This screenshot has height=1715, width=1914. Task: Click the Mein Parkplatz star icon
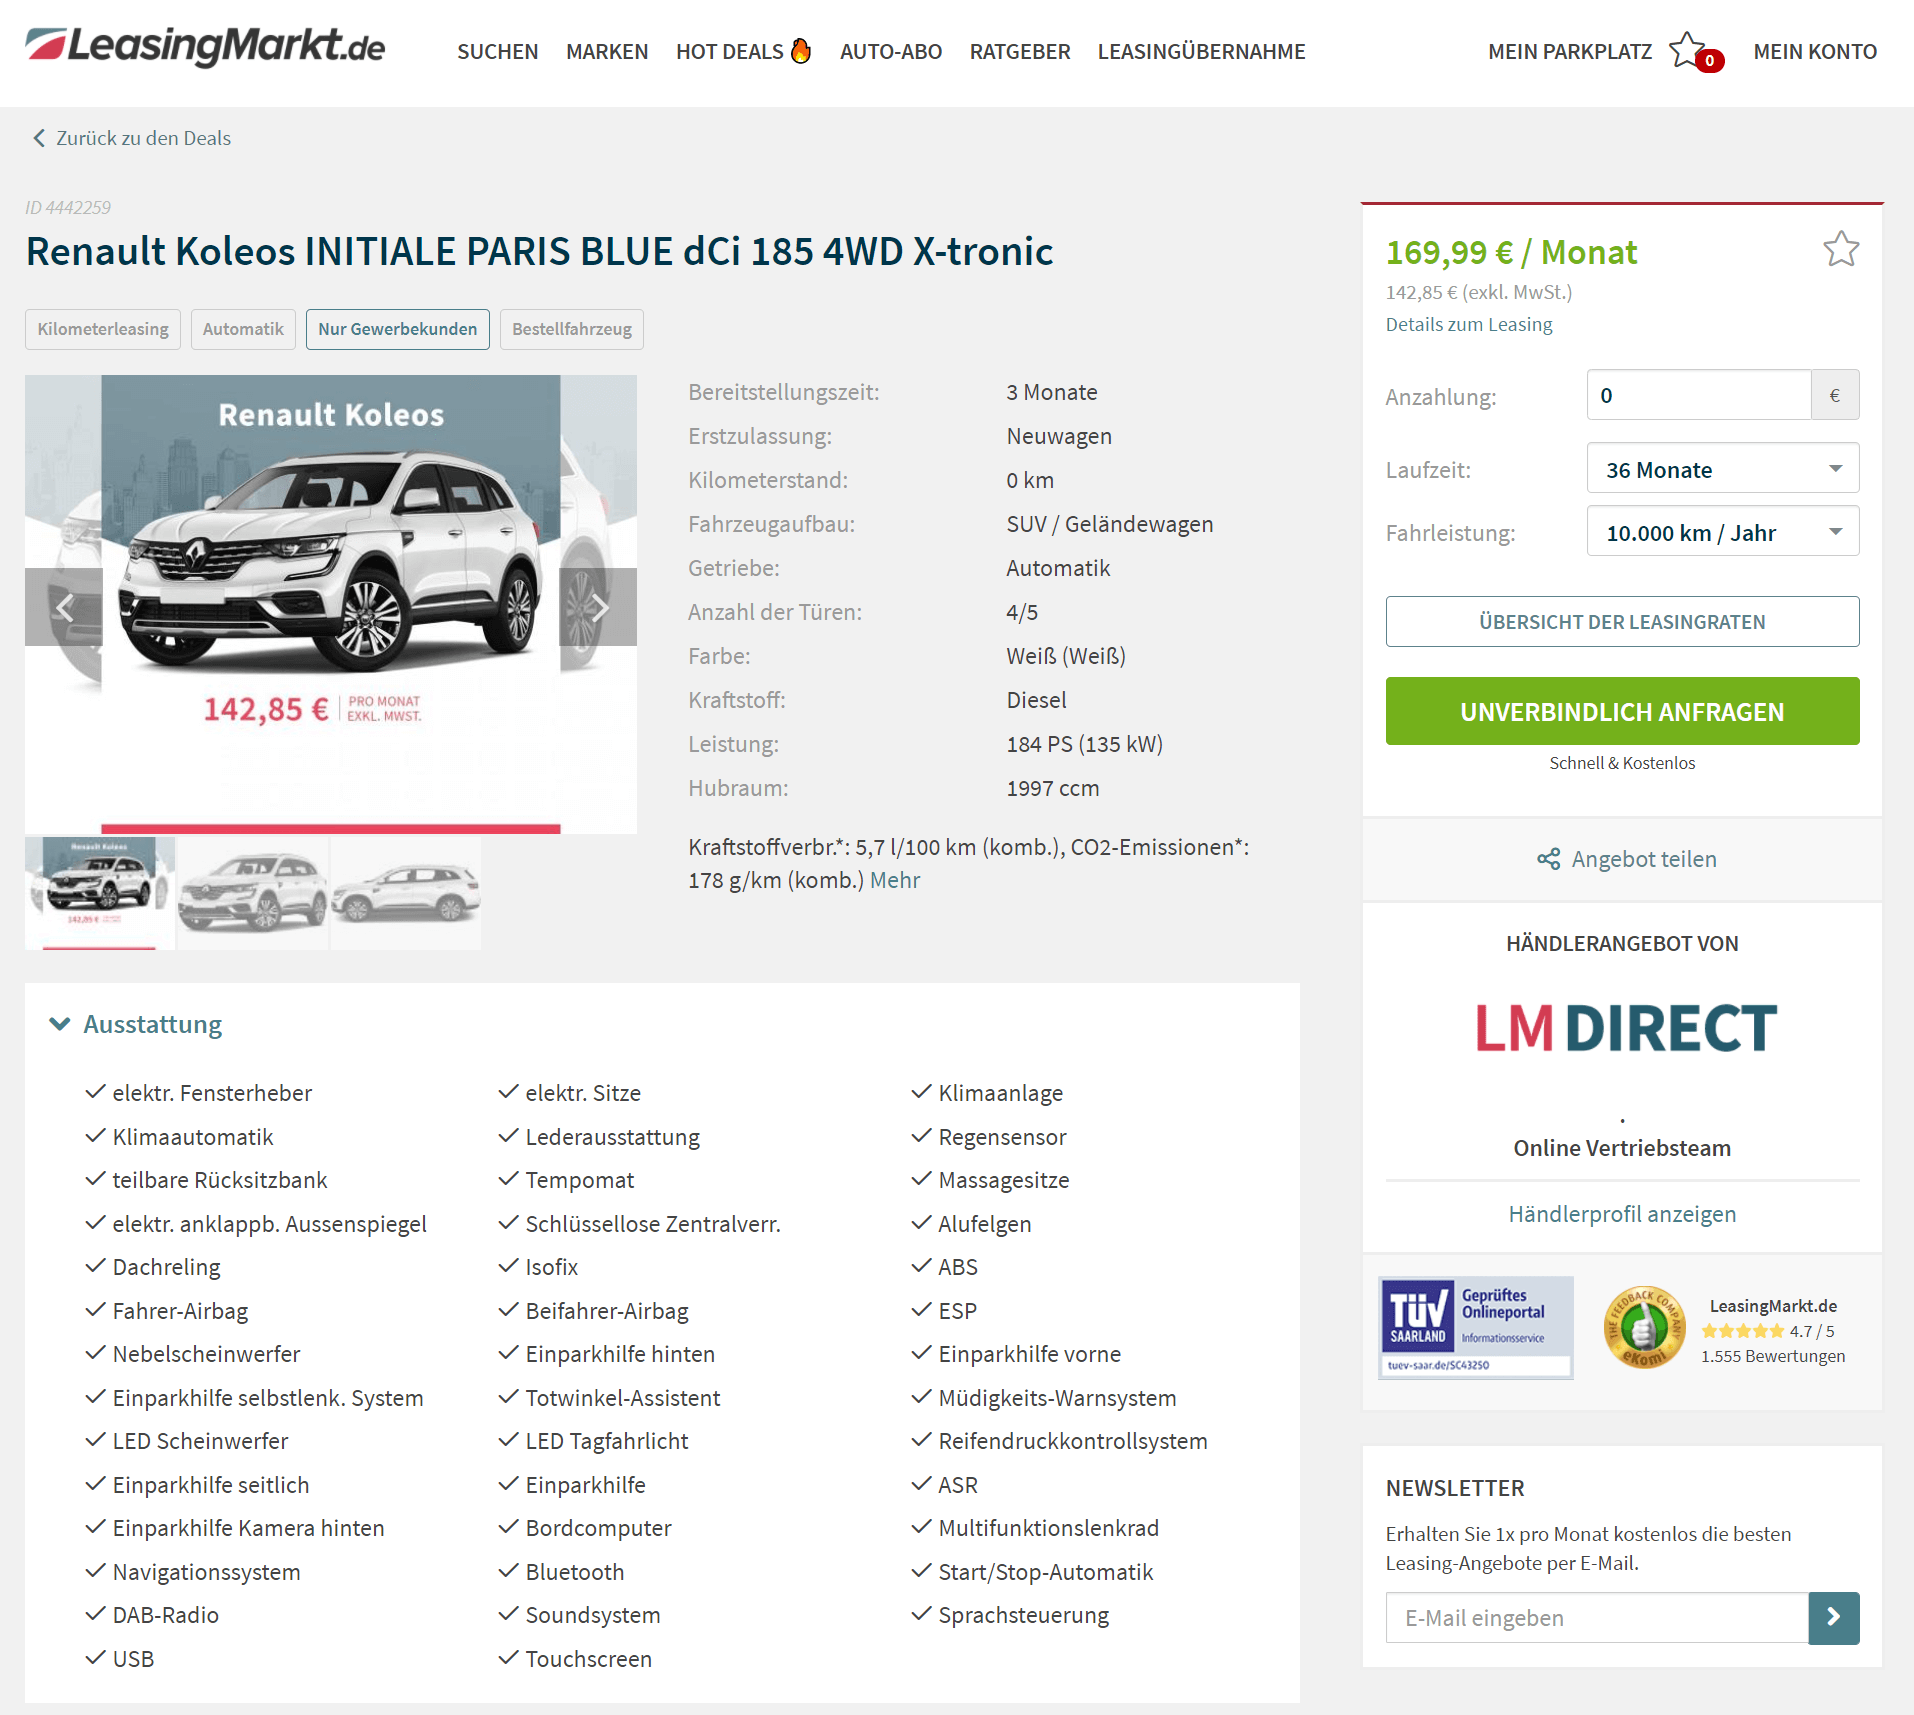1688,50
